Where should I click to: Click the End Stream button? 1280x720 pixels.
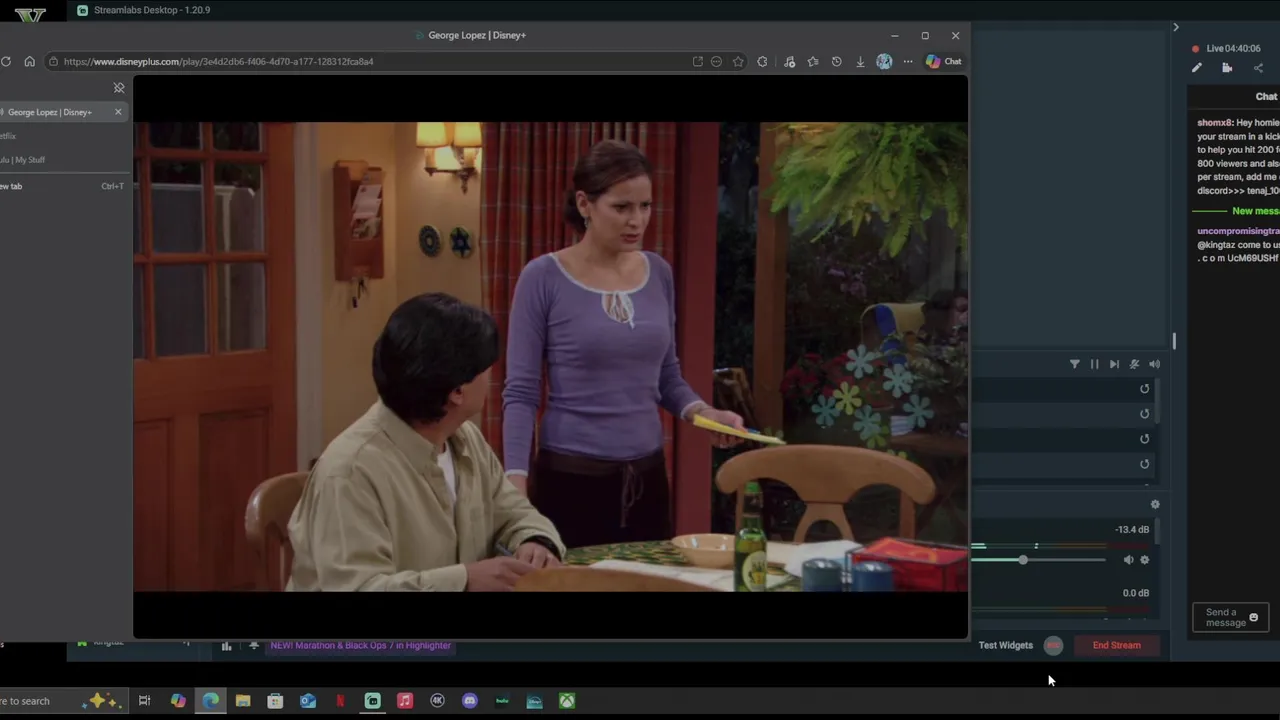pos(1116,645)
